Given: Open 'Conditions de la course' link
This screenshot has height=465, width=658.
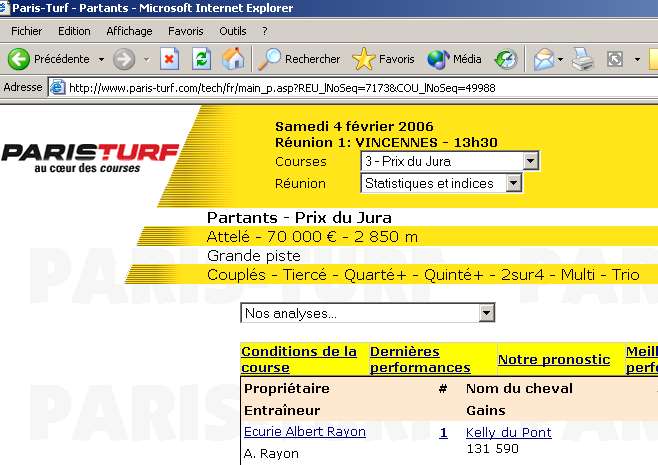Looking at the screenshot, I should [299, 359].
